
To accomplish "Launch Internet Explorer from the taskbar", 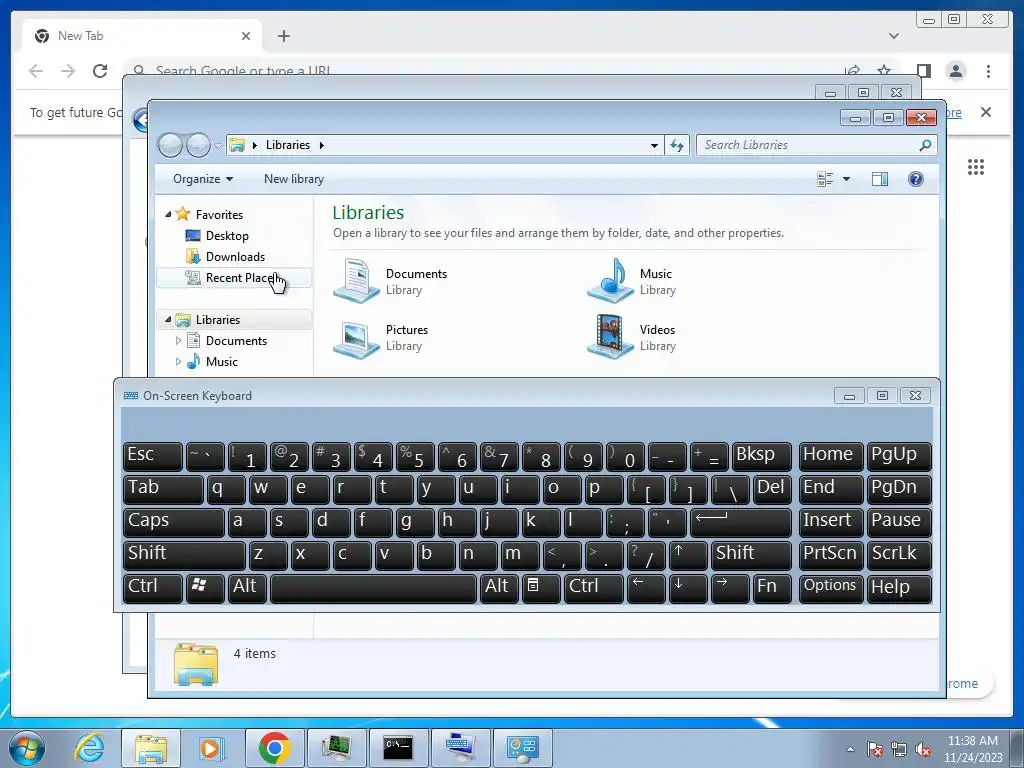I will click(89, 748).
